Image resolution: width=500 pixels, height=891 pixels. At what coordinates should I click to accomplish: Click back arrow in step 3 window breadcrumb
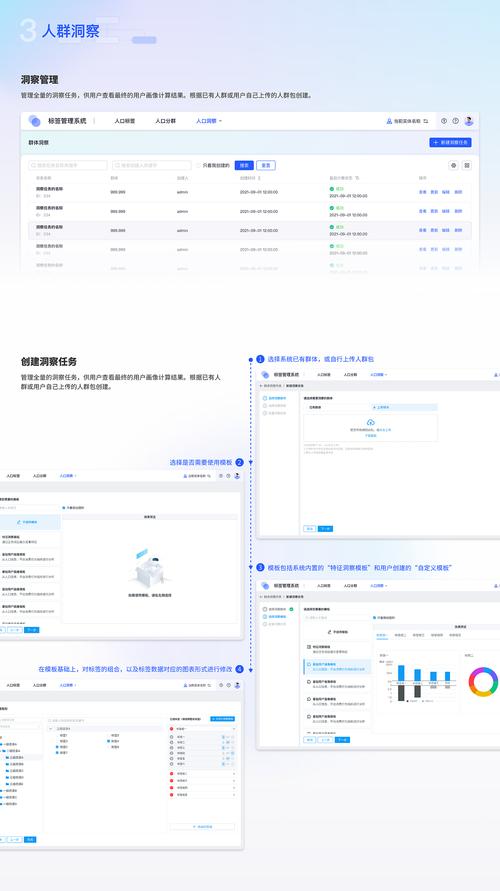click(x=261, y=596)
